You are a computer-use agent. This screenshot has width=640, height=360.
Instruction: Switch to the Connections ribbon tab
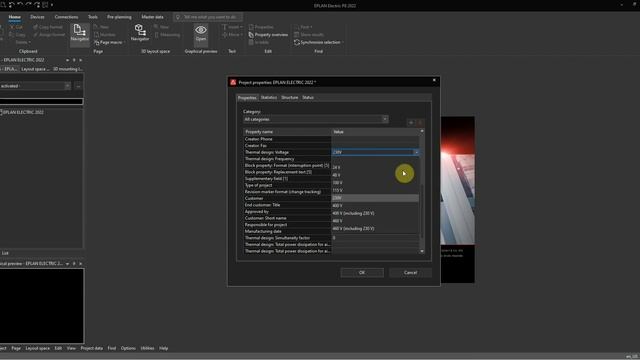pos(66,17)
